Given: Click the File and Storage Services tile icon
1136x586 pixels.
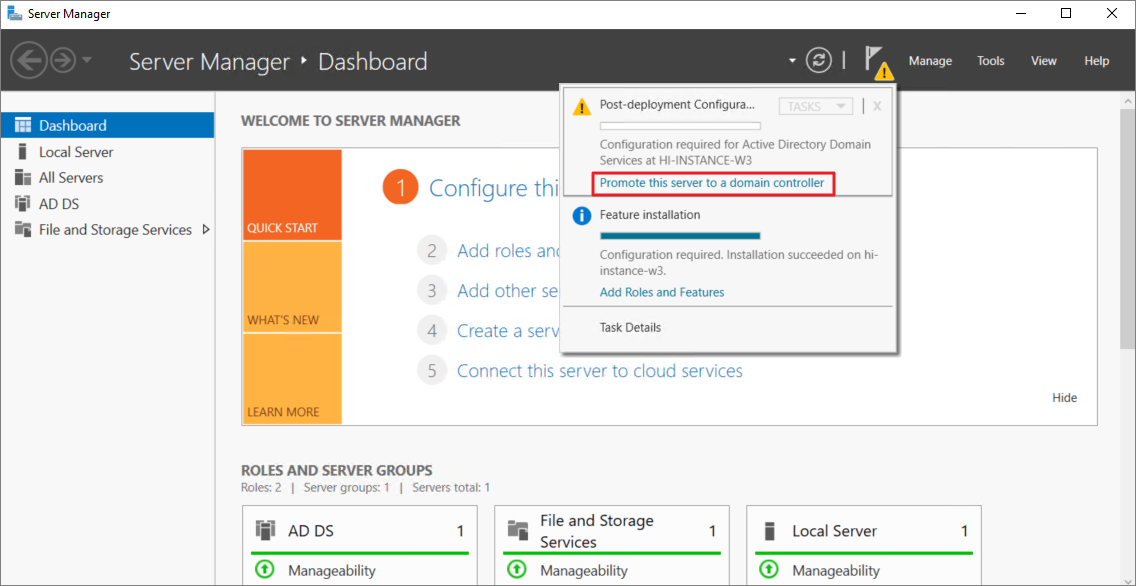Looking at the screenshot, I should click(x=518, y=530).
